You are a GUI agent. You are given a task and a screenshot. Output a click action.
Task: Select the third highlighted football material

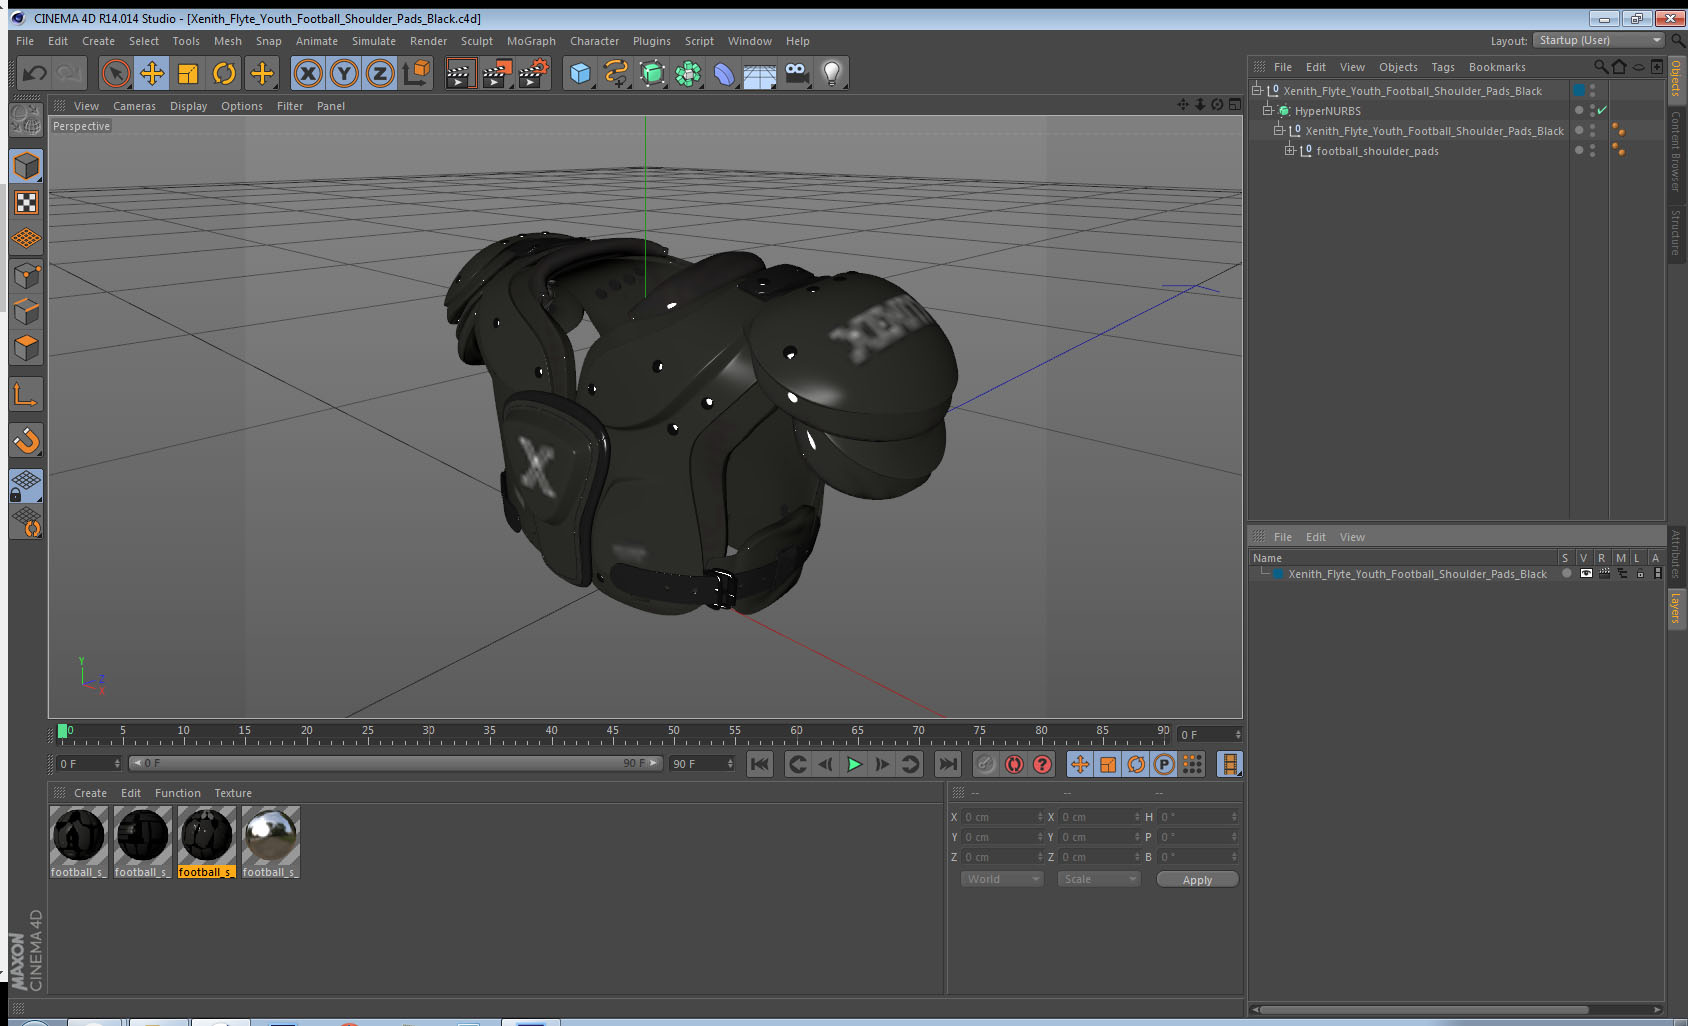click(x=206, y=843)
